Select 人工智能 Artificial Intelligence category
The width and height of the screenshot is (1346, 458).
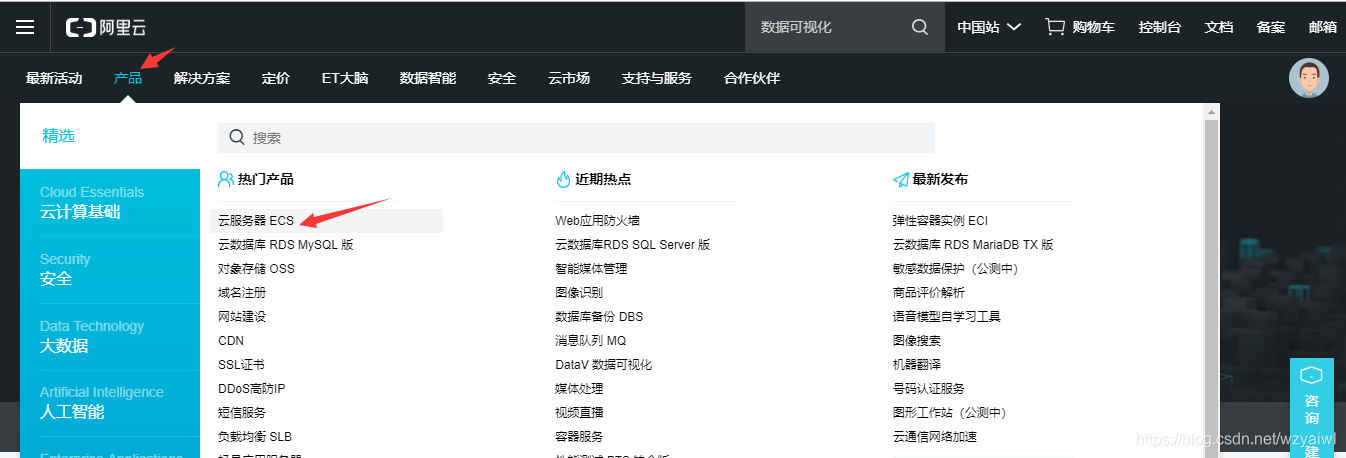[x=110, y=402]
